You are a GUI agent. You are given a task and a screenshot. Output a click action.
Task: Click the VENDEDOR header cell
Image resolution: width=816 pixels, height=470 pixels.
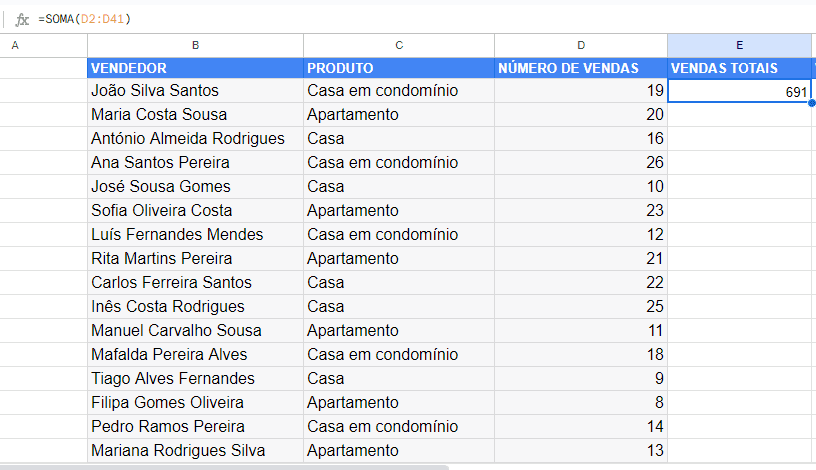195,68
